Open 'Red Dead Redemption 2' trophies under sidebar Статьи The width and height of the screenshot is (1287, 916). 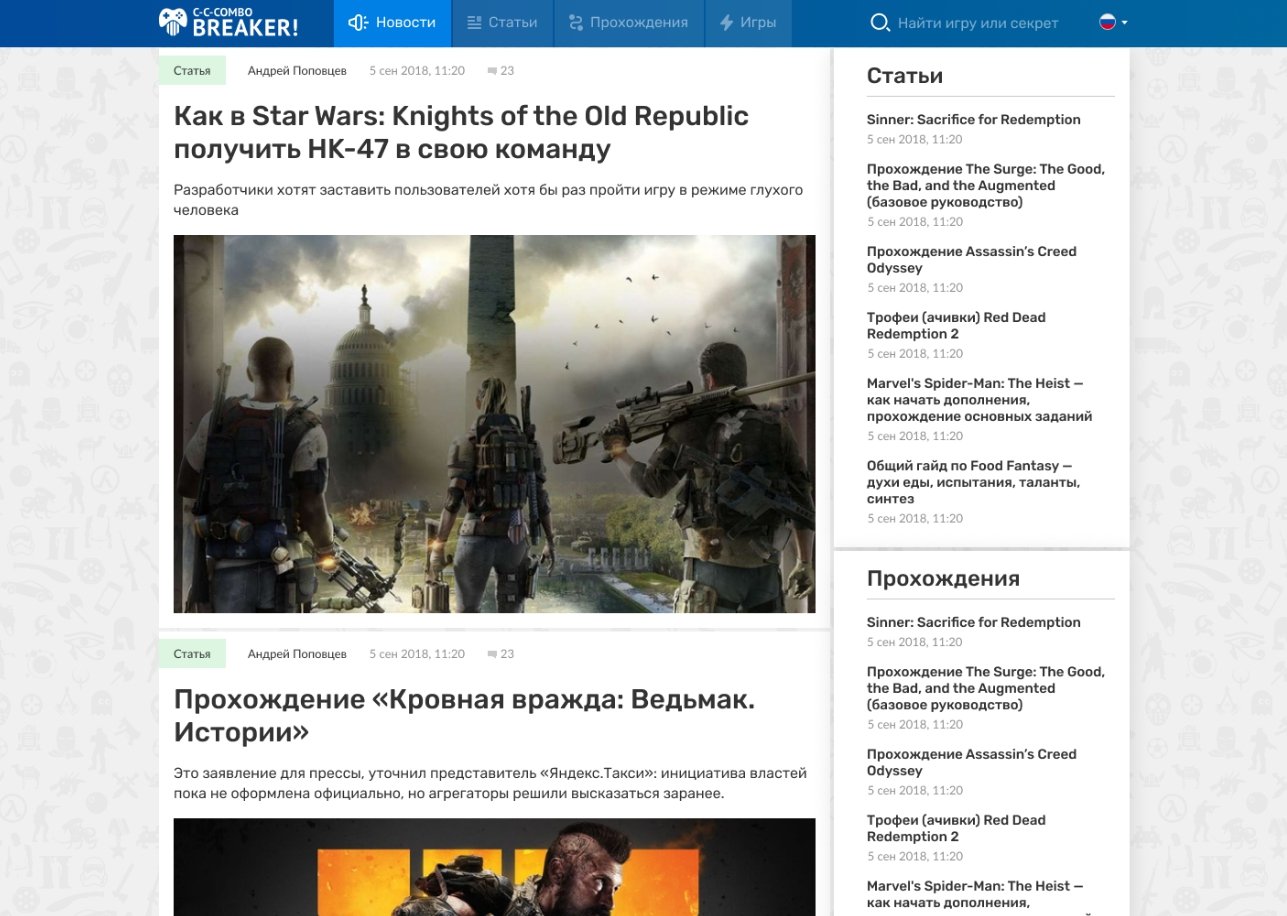coord(956,326)
